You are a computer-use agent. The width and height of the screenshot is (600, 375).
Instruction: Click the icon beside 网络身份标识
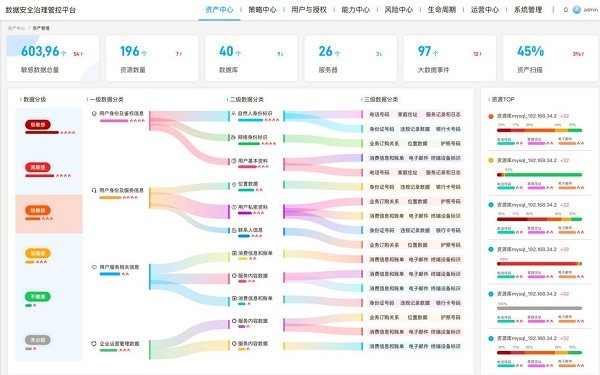pyautogui.click(x=233, y=137)
